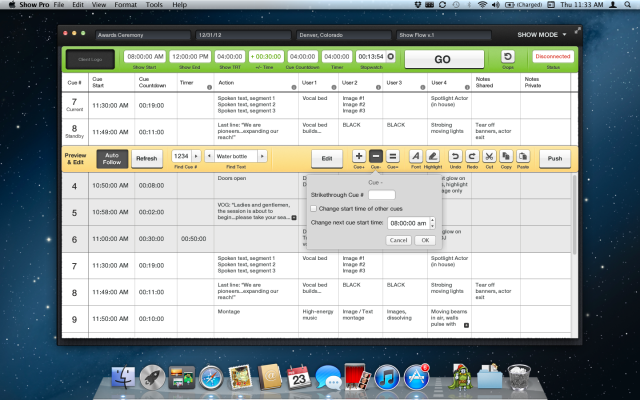Viewport: 640px width, 400px height.
Task: Open the Tools menu
Action: [x=153, y=5]
